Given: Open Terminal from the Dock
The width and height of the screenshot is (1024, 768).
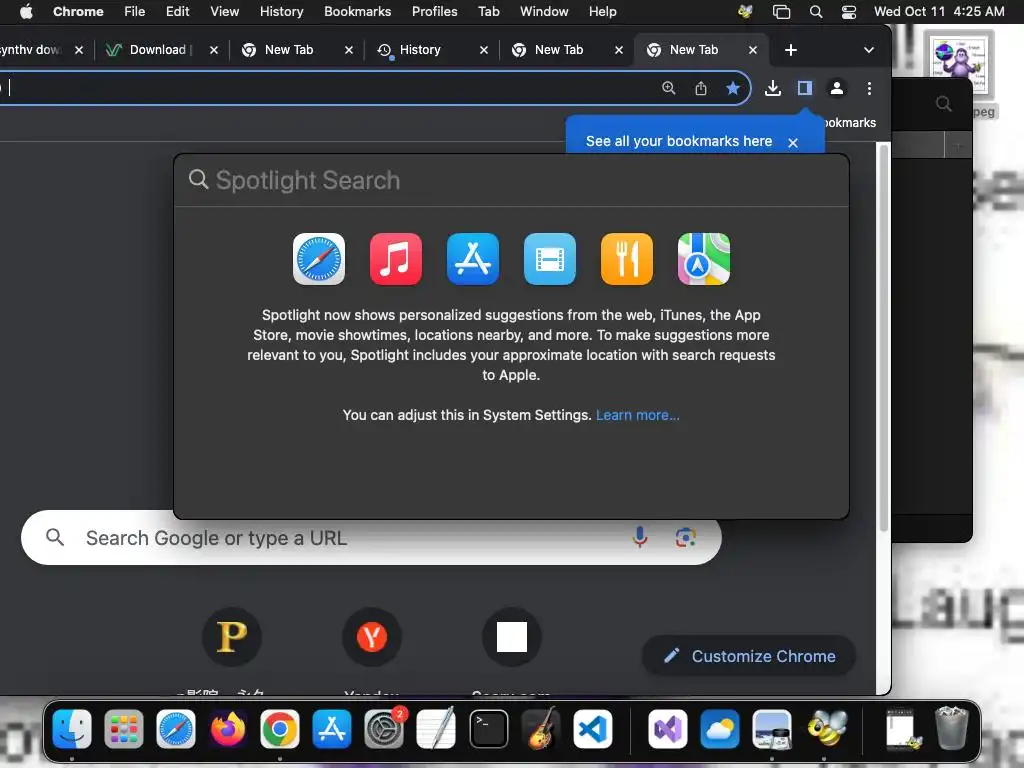Looking at the screenshot, I should tap(488, 729).
